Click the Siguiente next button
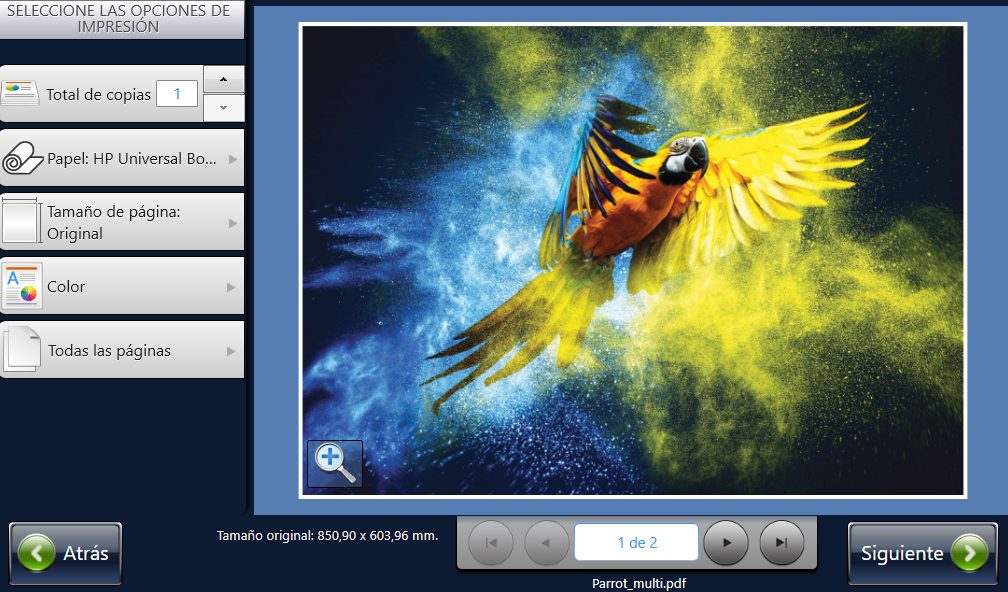This screenshot has width=1008, height=592. (922, 553)
